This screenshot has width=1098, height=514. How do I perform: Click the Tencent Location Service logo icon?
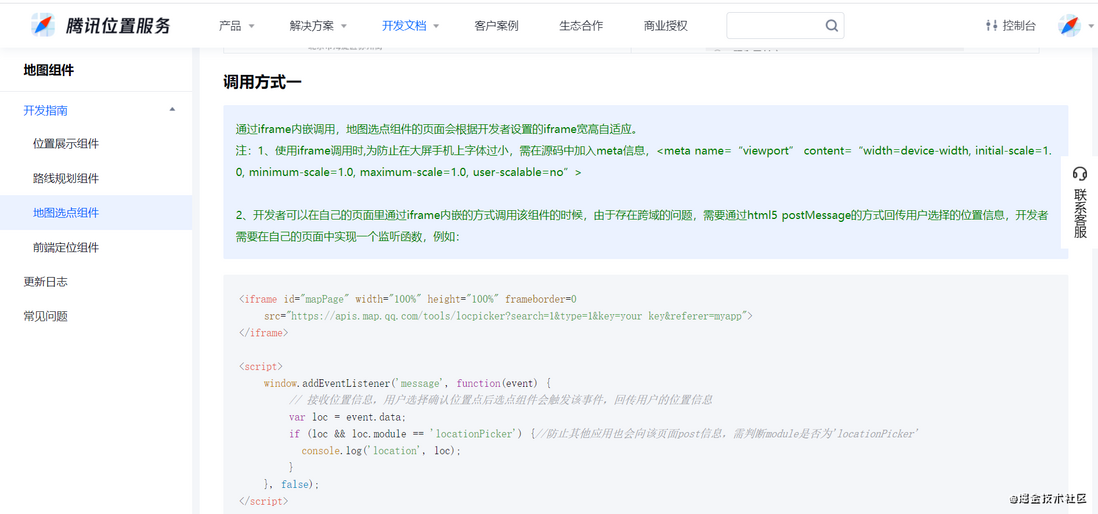[x=43, y=25]
